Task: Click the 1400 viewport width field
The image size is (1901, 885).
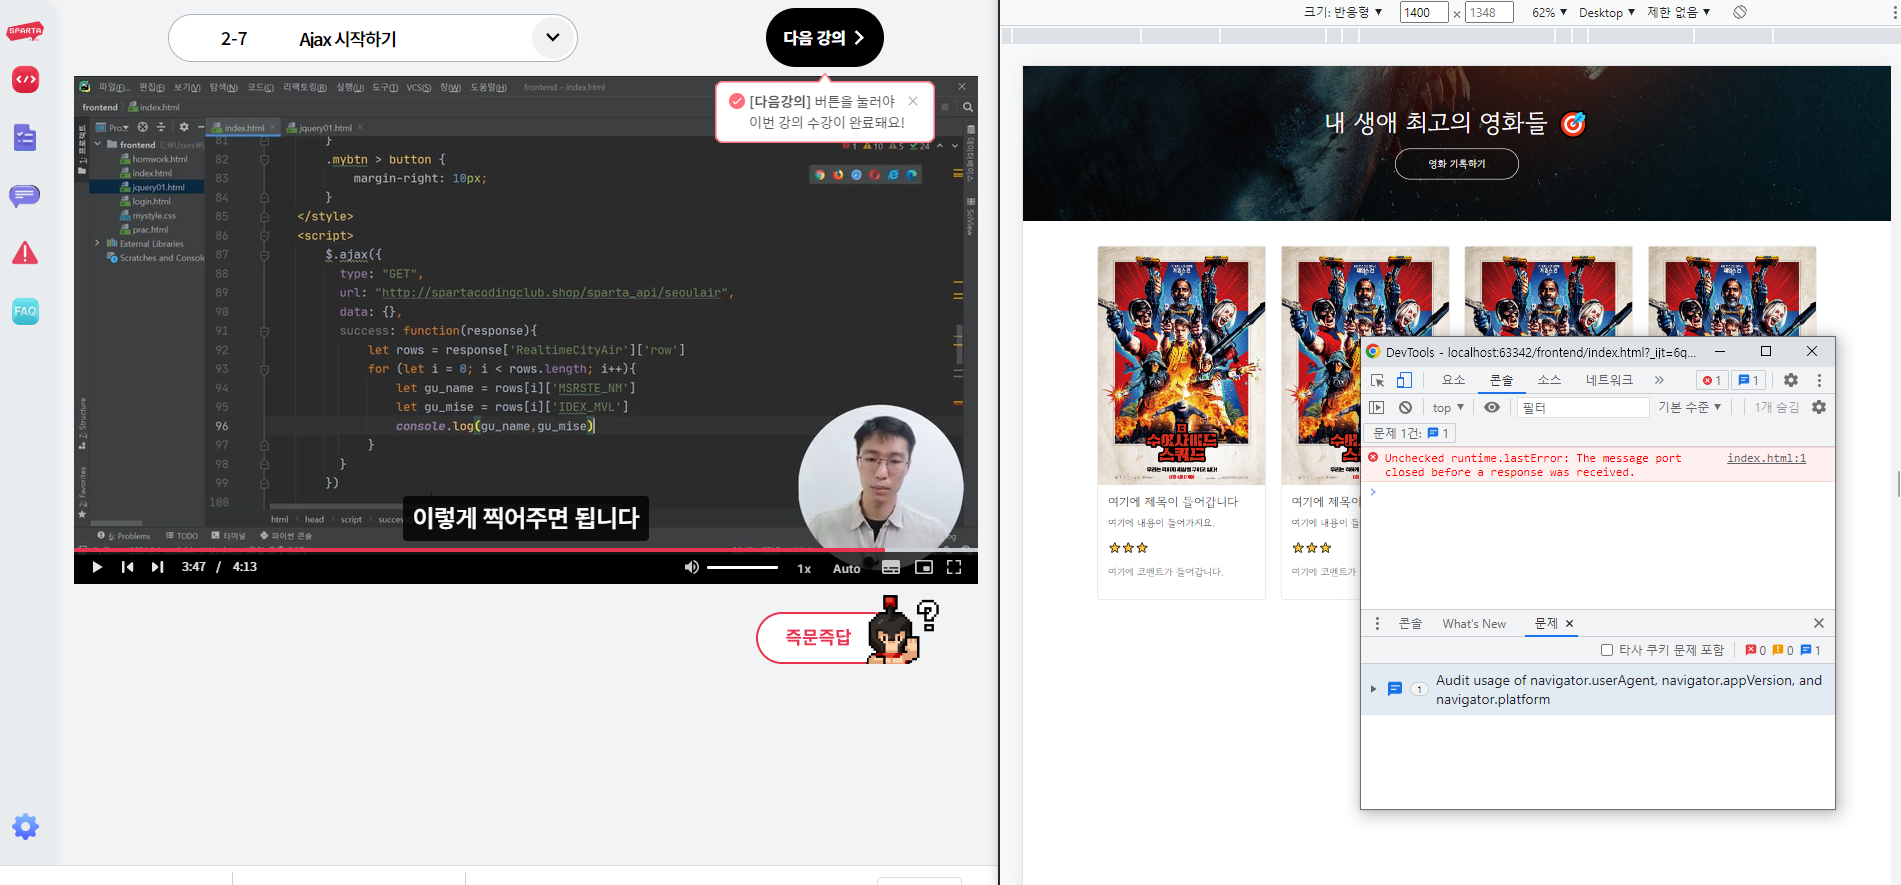Action: click(x=1423, y=12)
